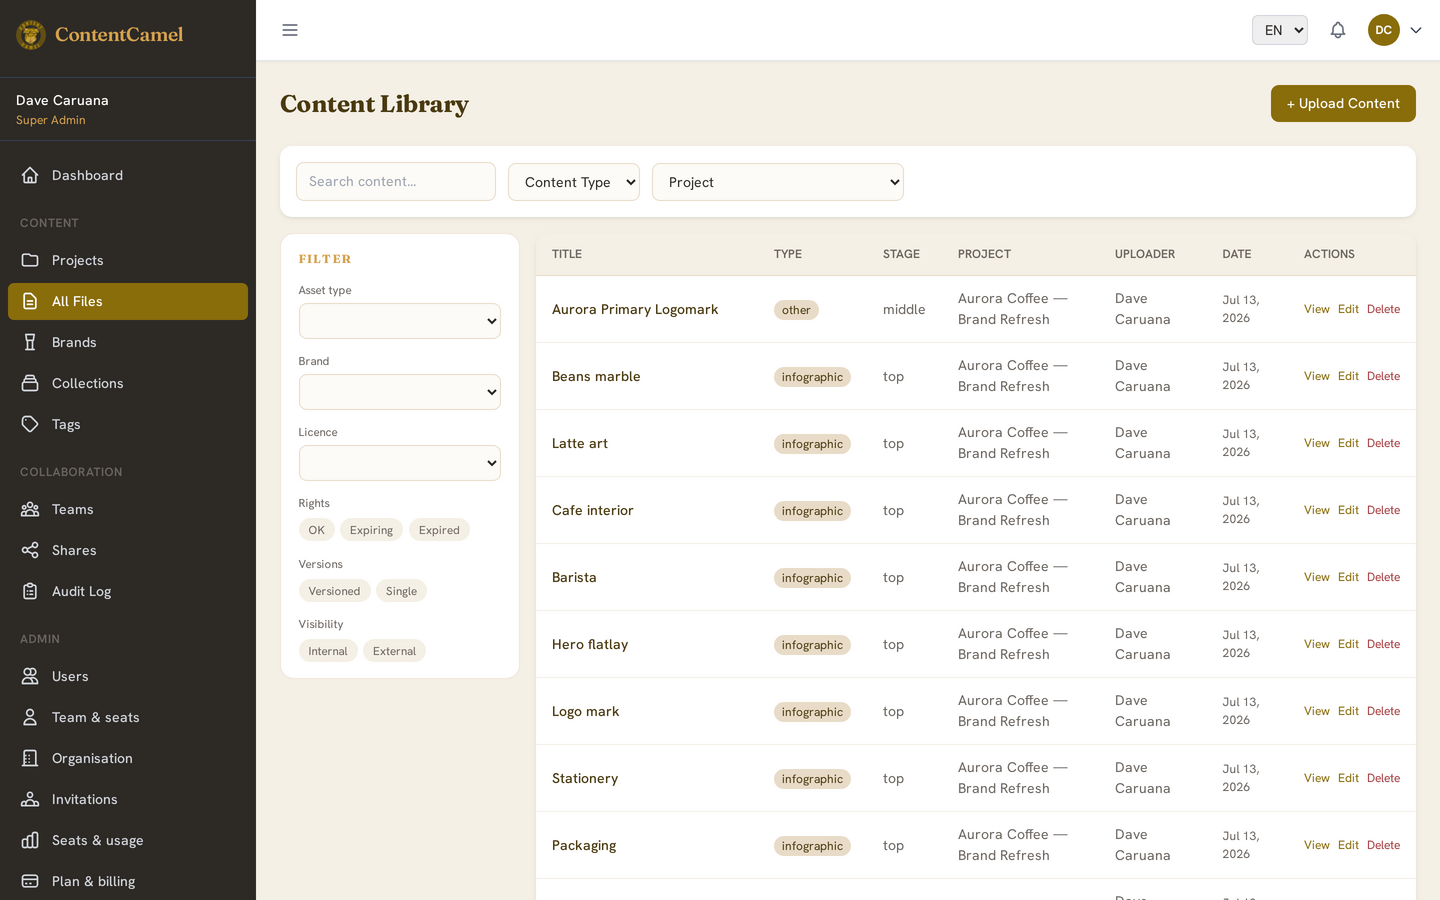The width and height of the screenshot is (1440, 900).
Task: Open the Brand filter dropdown
Action: (x=400, y=392)
